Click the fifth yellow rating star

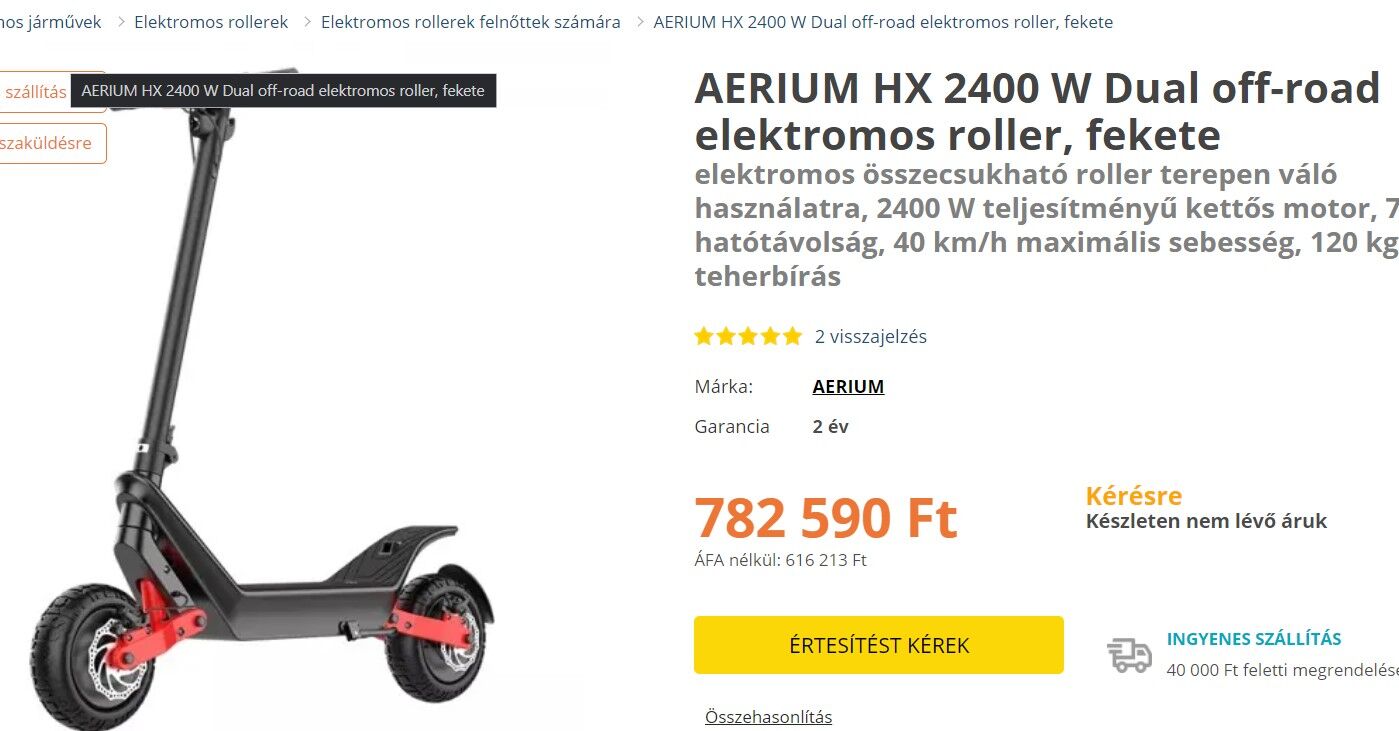(792, 336)
